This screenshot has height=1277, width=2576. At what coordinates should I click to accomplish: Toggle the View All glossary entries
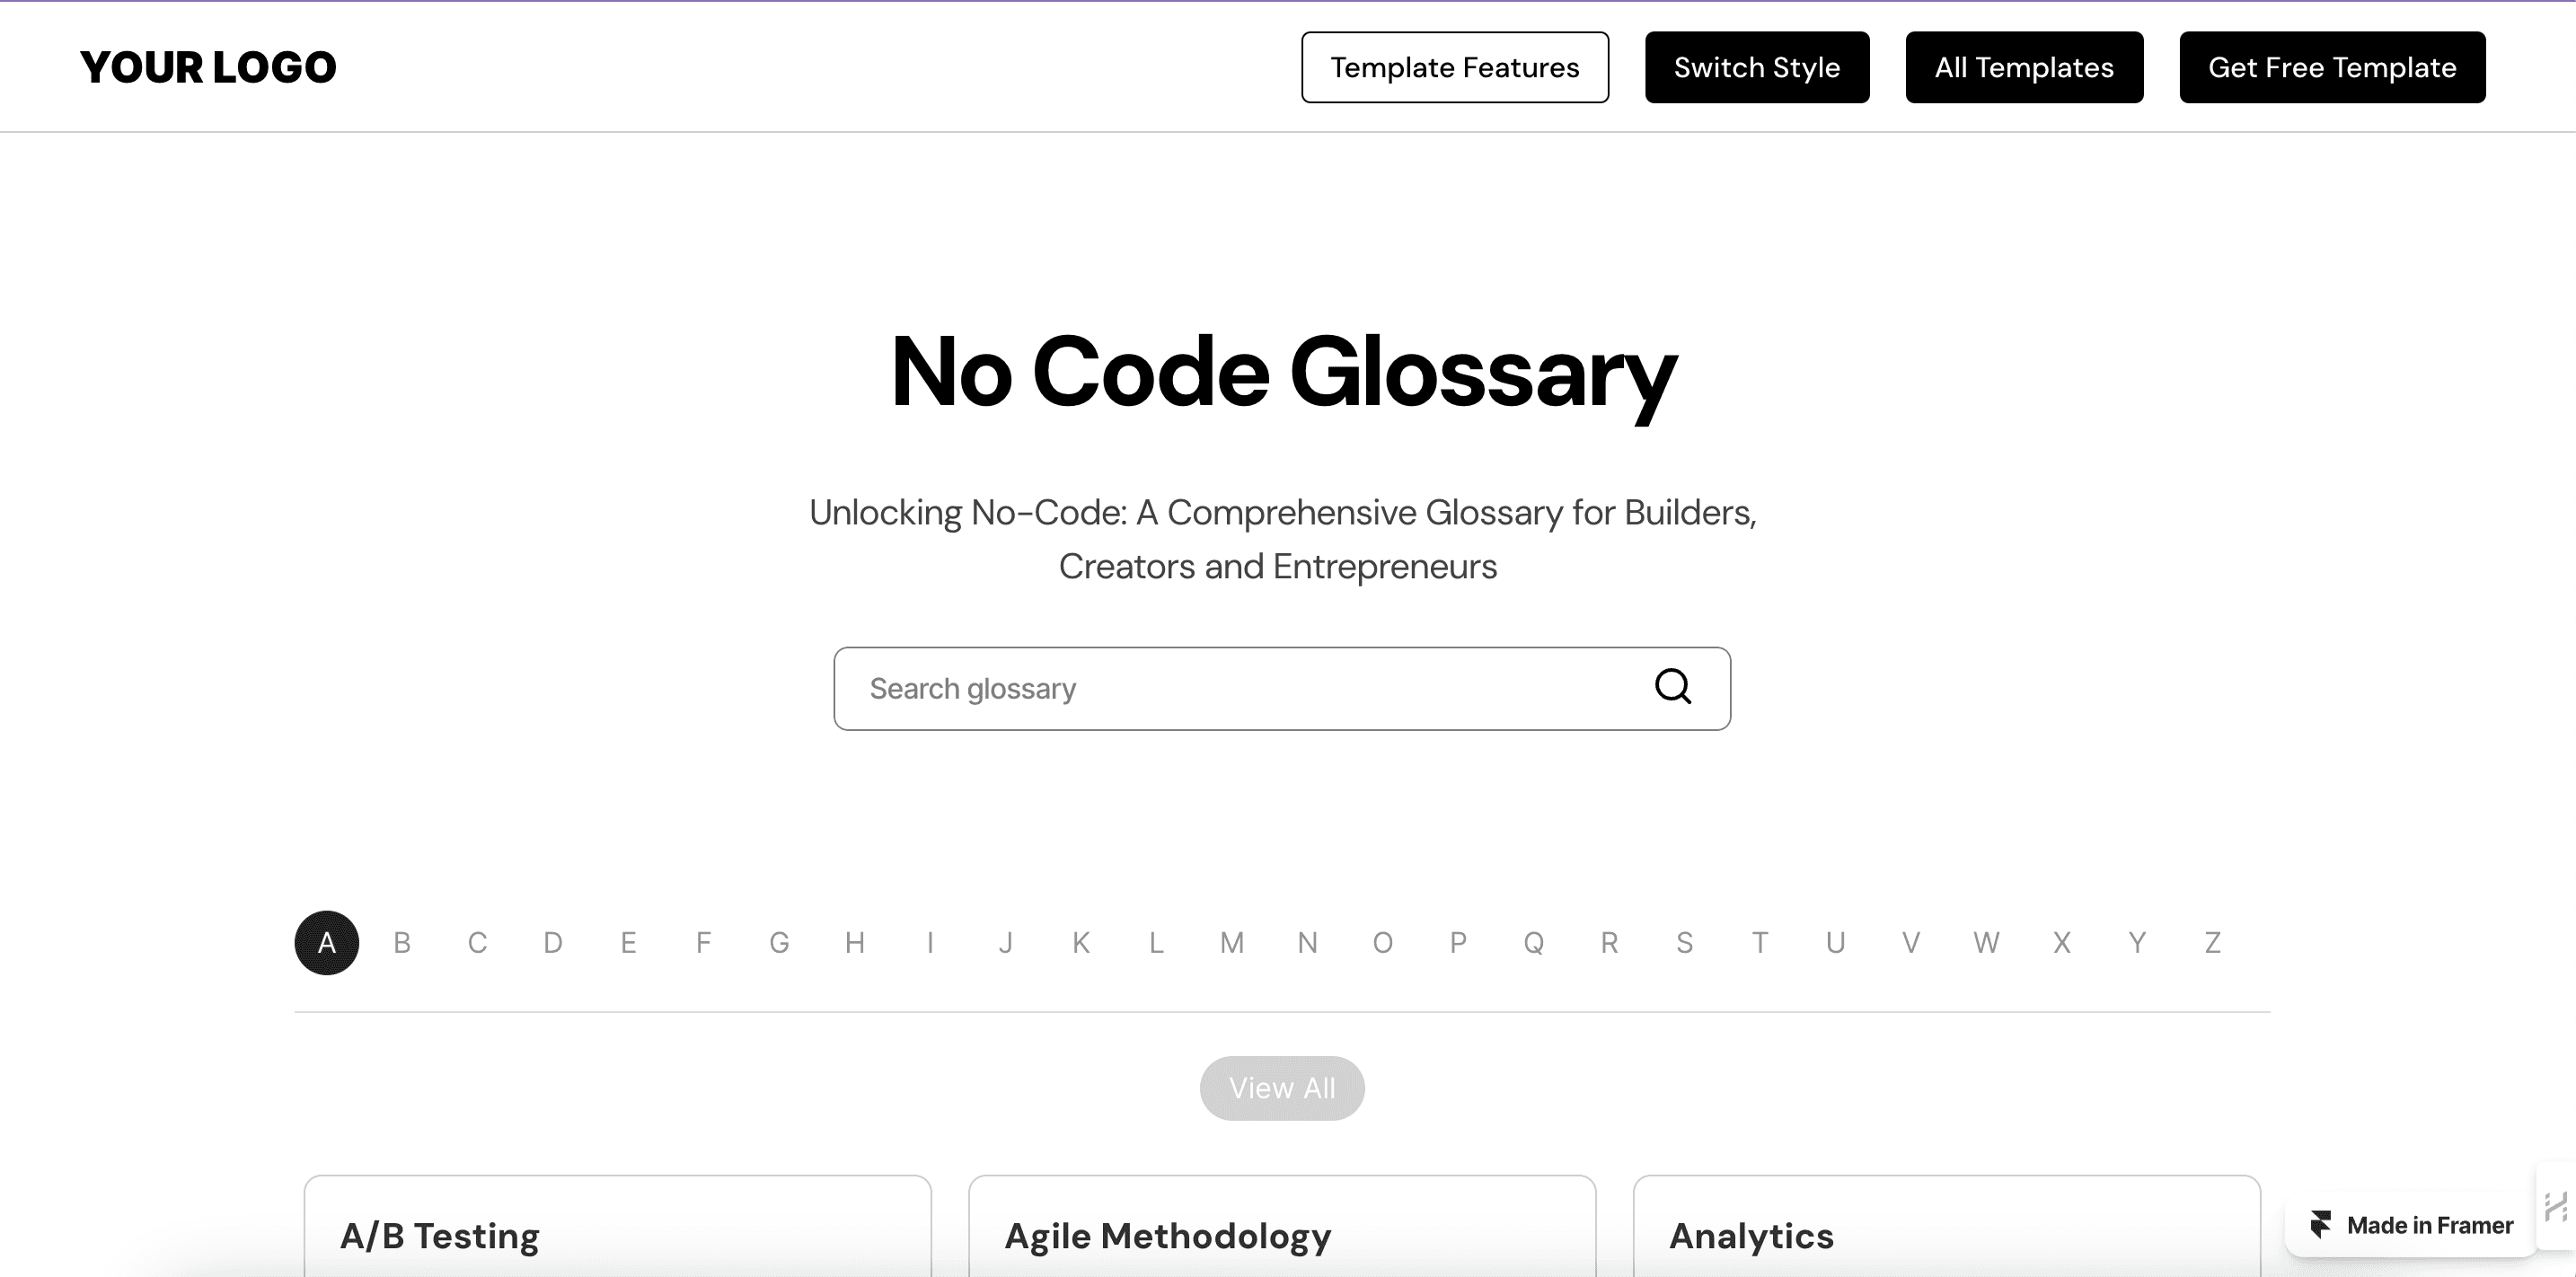(1282, 1085)
